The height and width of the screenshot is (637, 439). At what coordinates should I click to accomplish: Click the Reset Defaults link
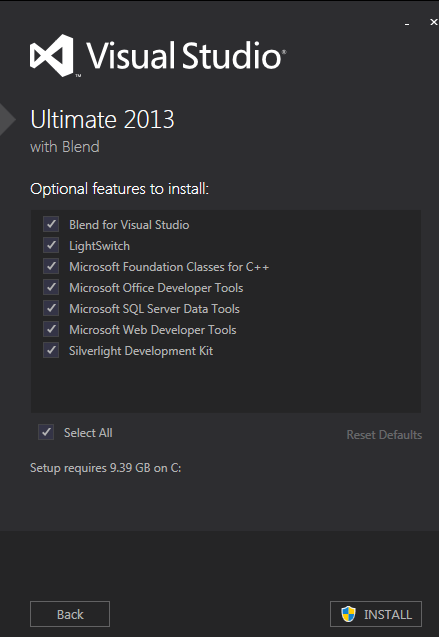[384, 435]
